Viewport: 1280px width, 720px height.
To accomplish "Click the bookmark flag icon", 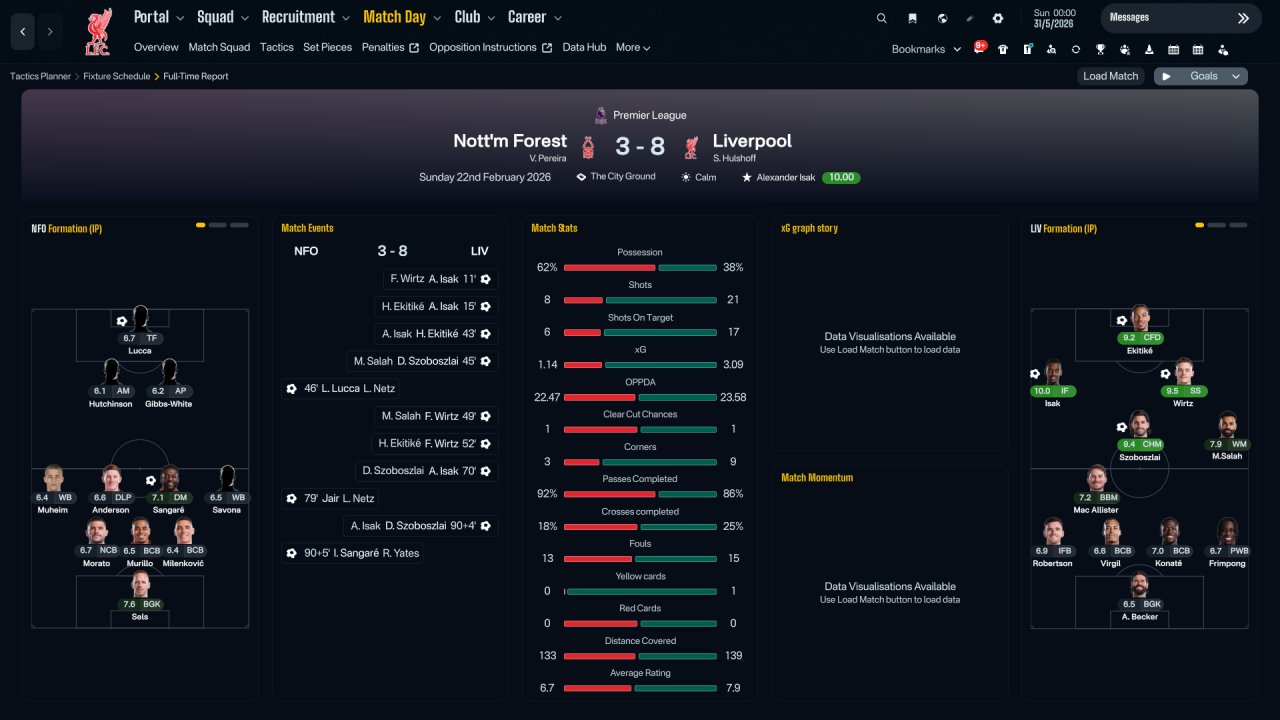I will click(x=912, y=18).
